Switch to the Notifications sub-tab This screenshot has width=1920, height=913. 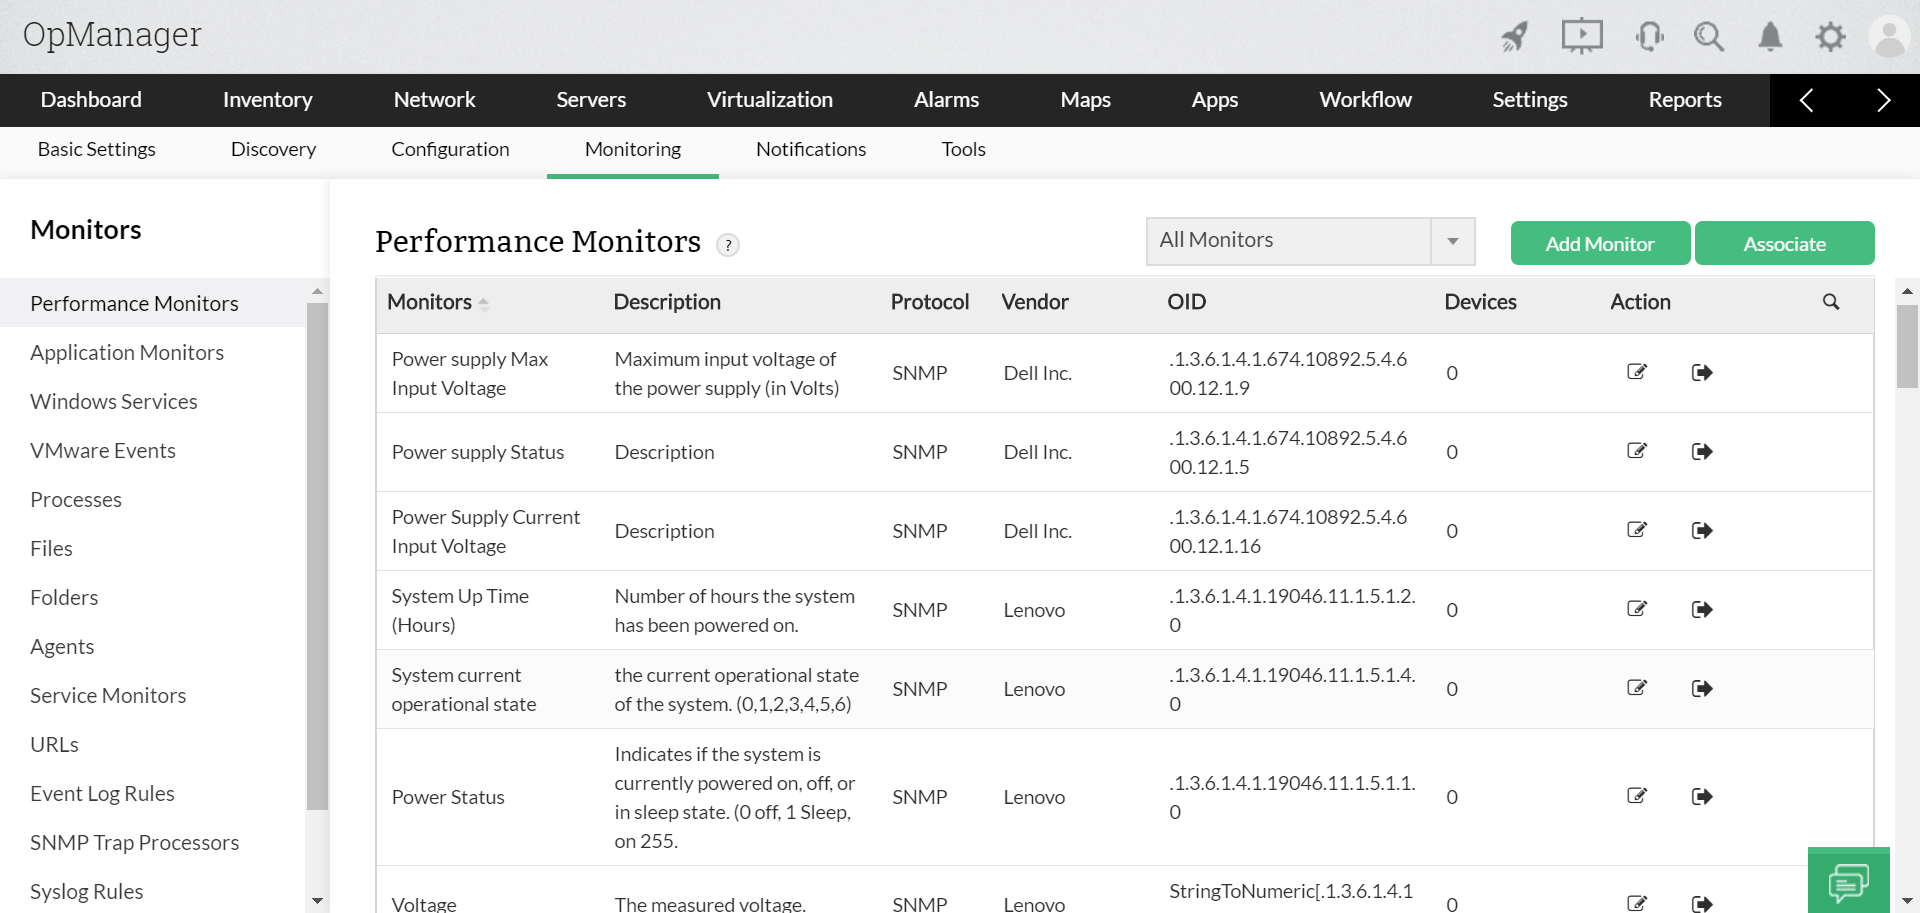(x=811, y=149)
